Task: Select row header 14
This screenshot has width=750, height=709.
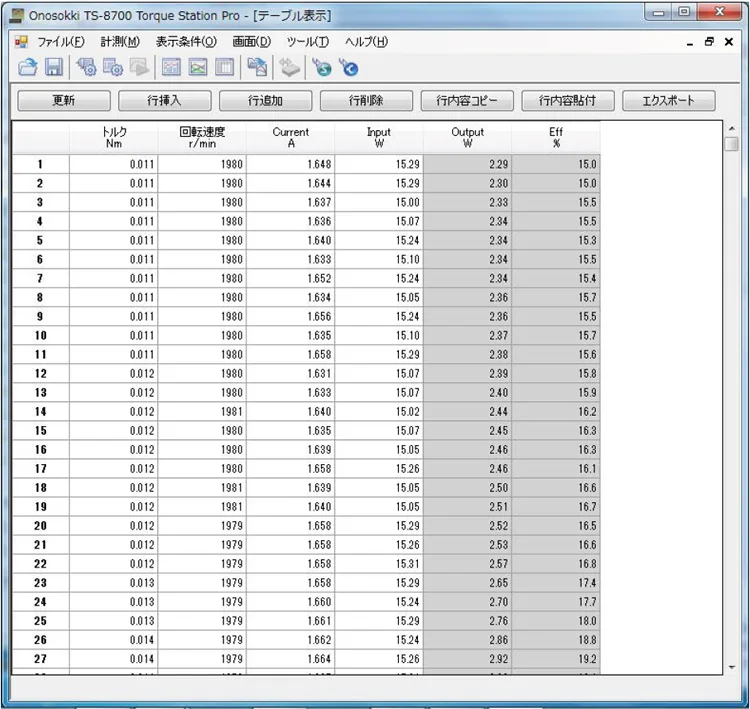Action: click(41, 411)
